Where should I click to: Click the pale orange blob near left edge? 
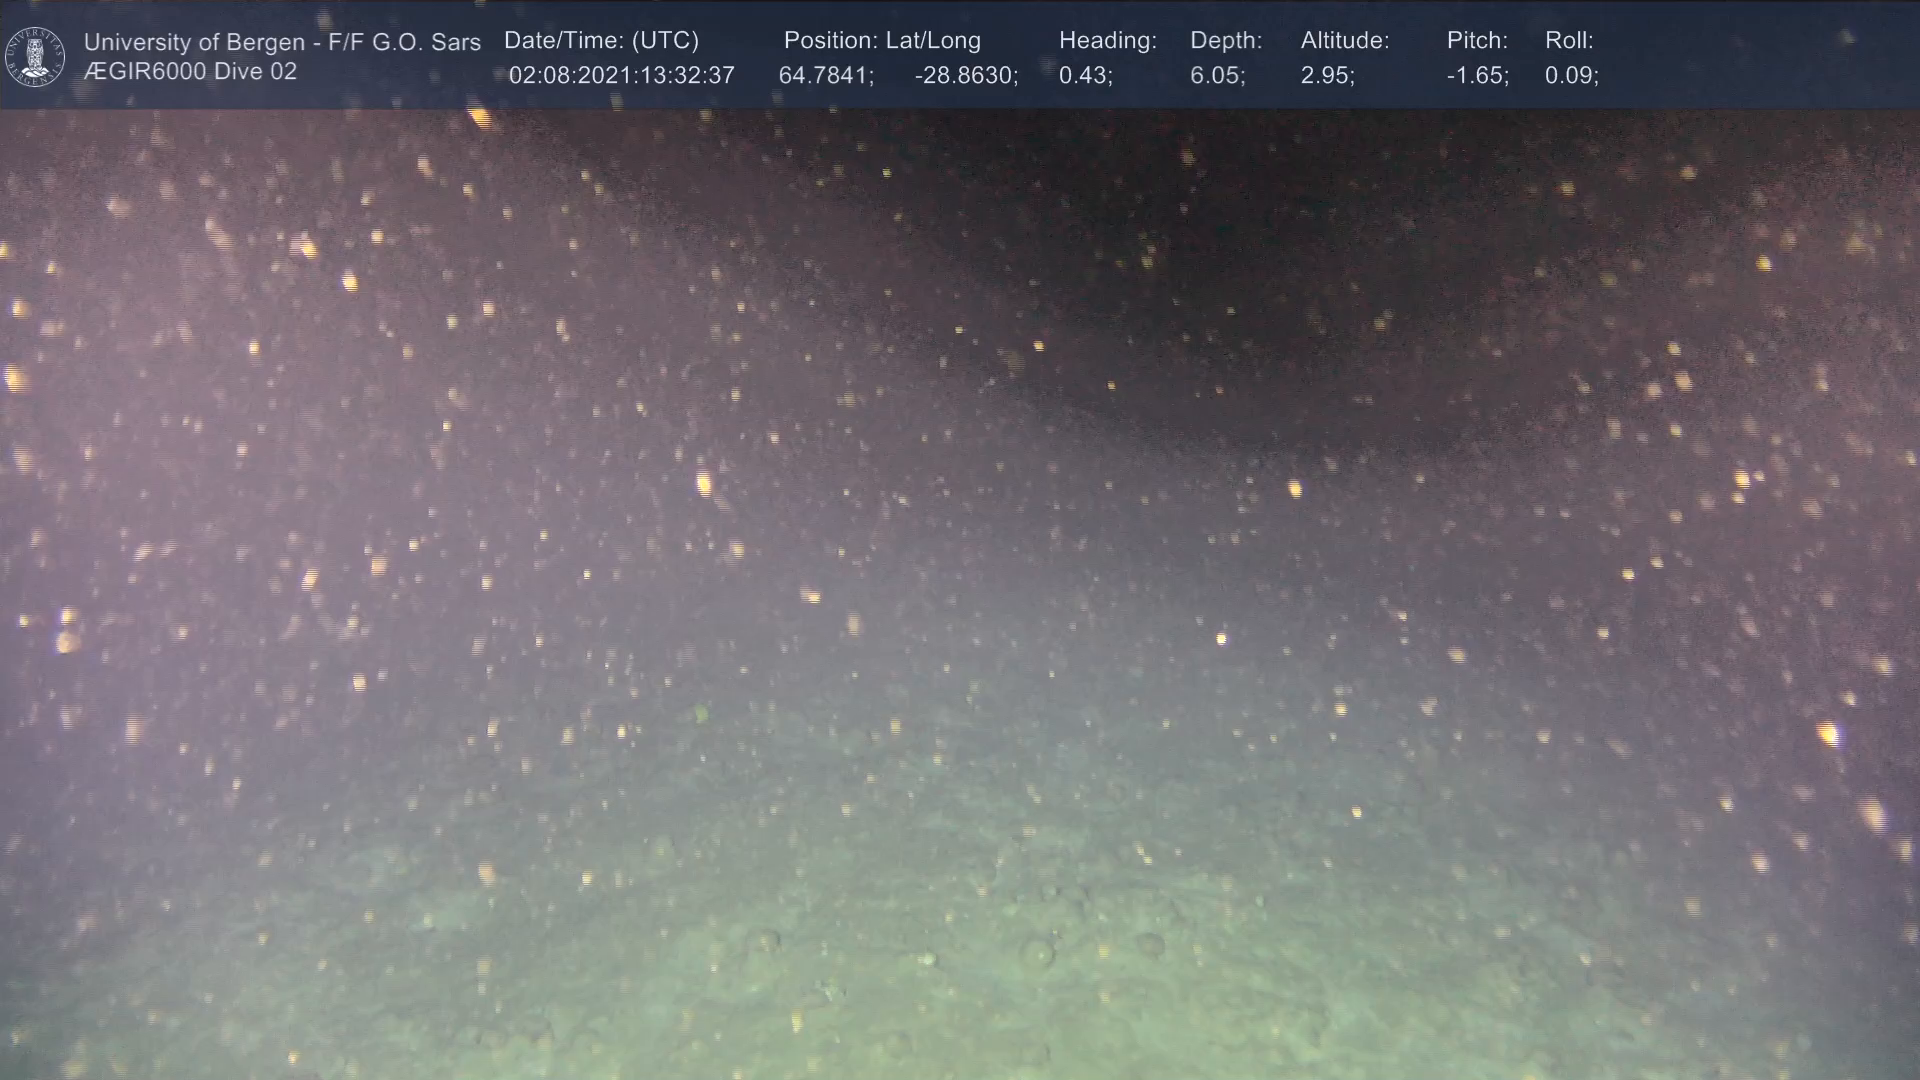(x=67, y=641)
